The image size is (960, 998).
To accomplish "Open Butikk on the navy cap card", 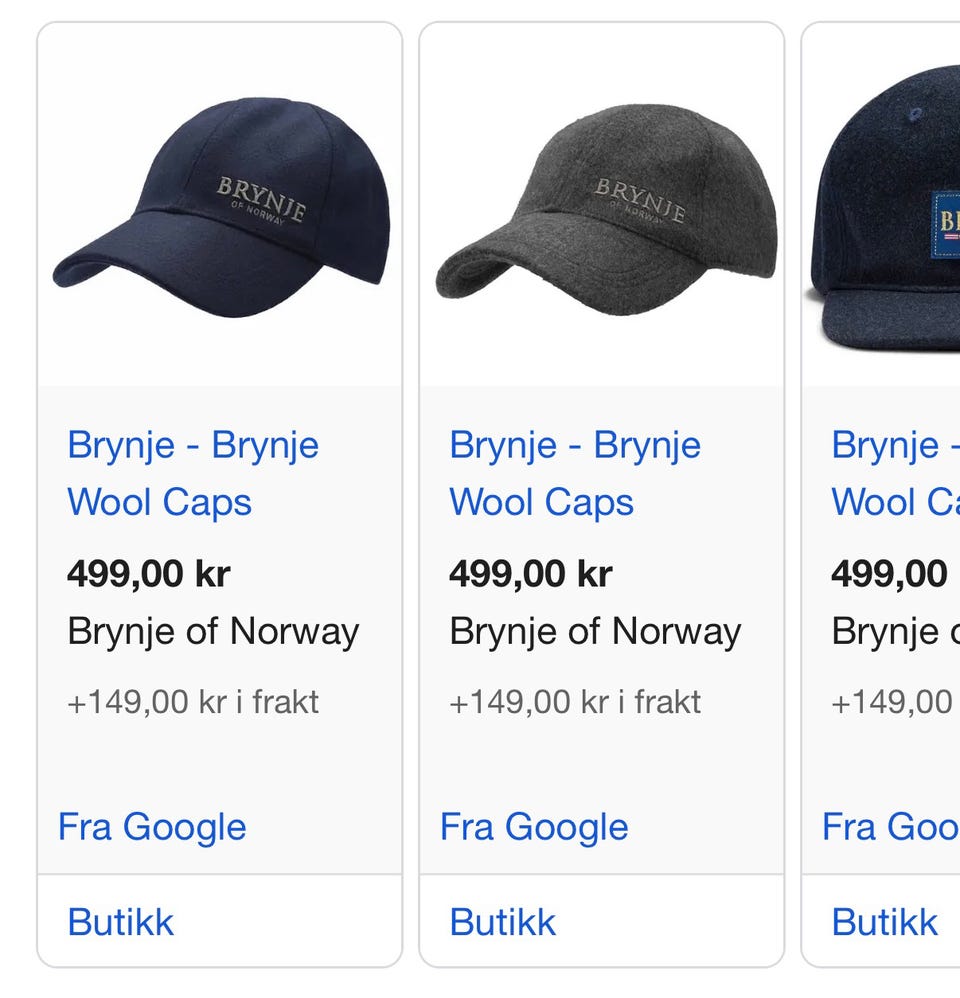I will click(120, 922).
